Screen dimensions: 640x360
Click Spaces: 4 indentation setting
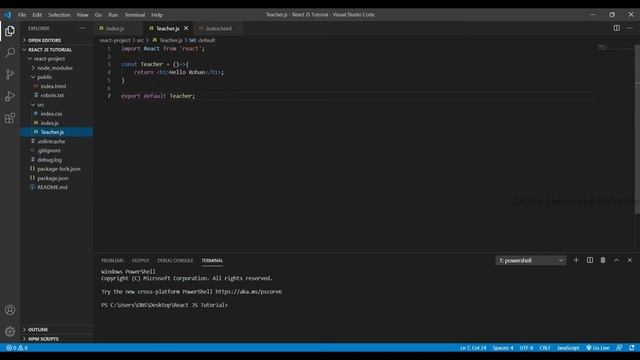pyautogui.click(x=503, y=348)
